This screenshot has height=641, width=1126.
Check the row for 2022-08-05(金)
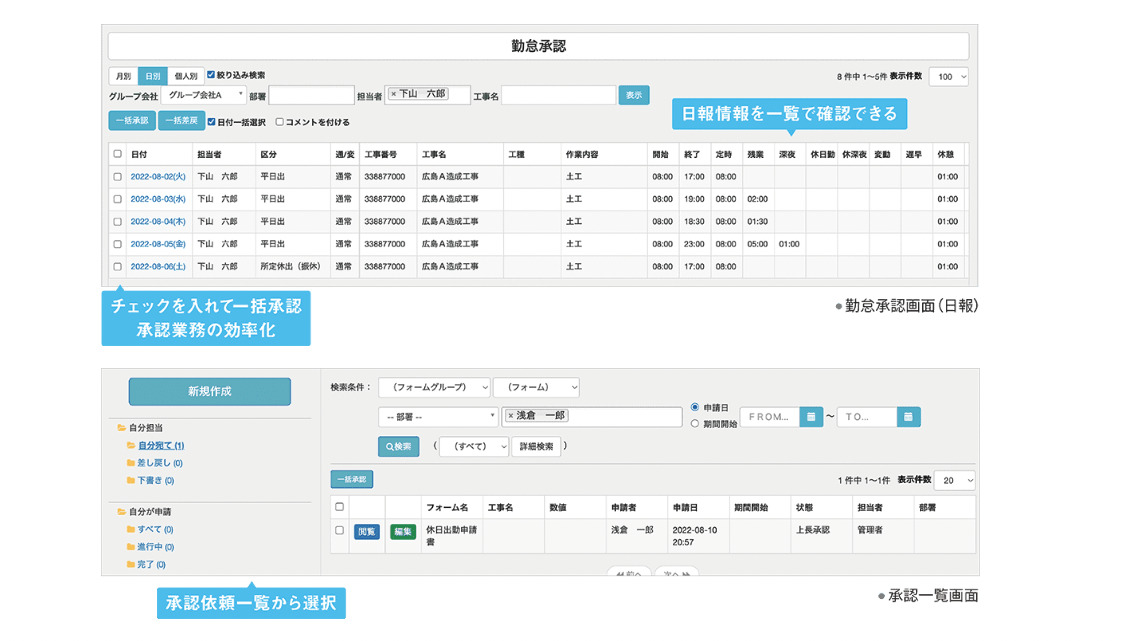point(118,244)
